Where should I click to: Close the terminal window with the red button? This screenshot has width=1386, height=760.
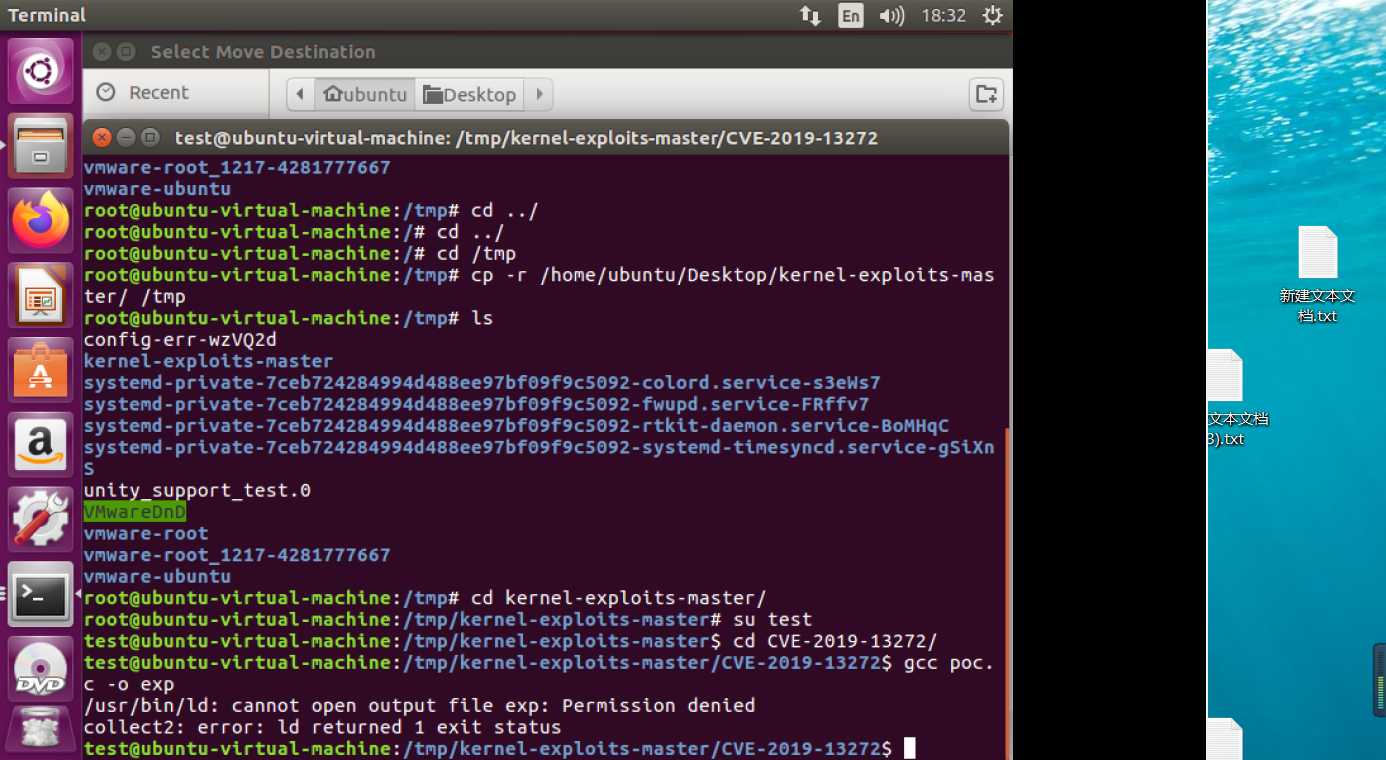tap(100, 137)
